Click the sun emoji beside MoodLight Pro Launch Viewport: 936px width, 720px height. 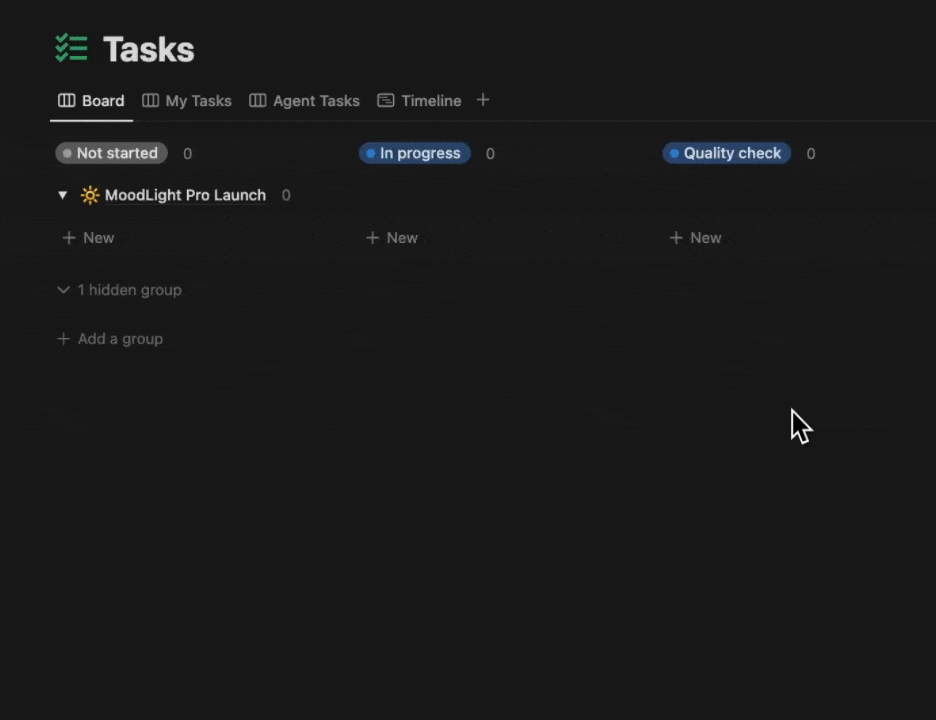[x=90, y=195]
